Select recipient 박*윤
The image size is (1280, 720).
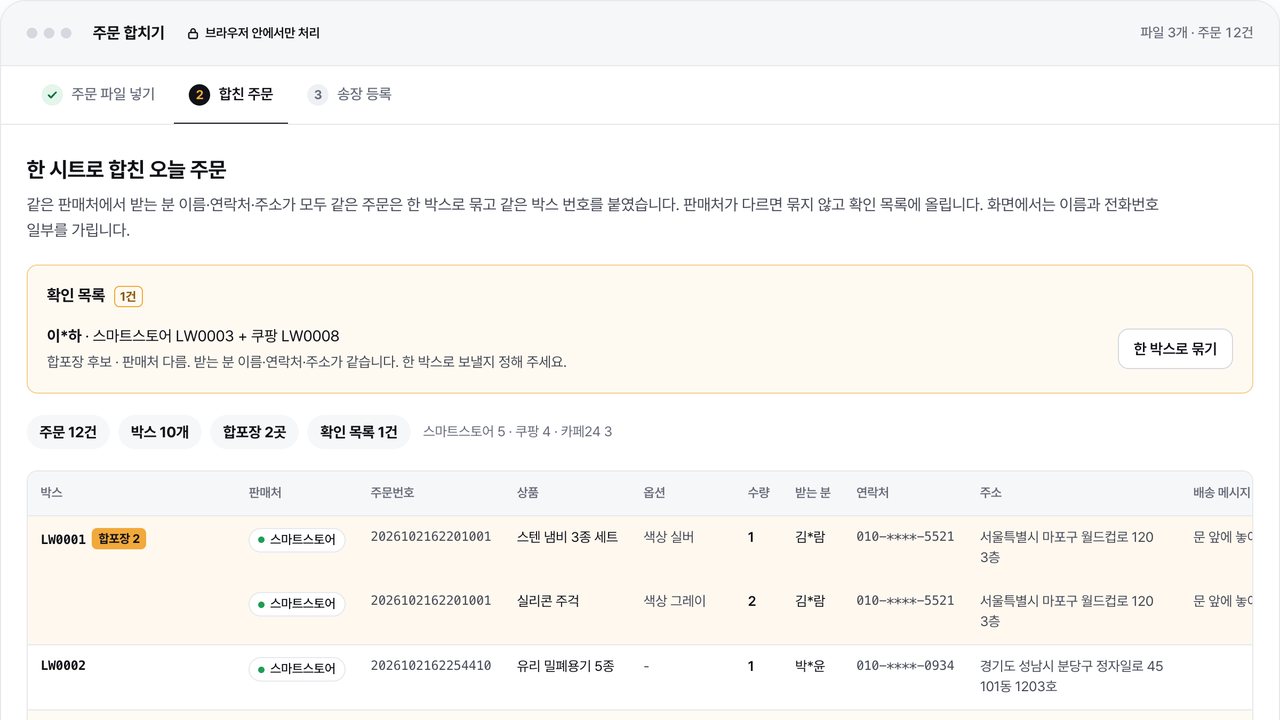pyautogui.click(x=810, y=665)
